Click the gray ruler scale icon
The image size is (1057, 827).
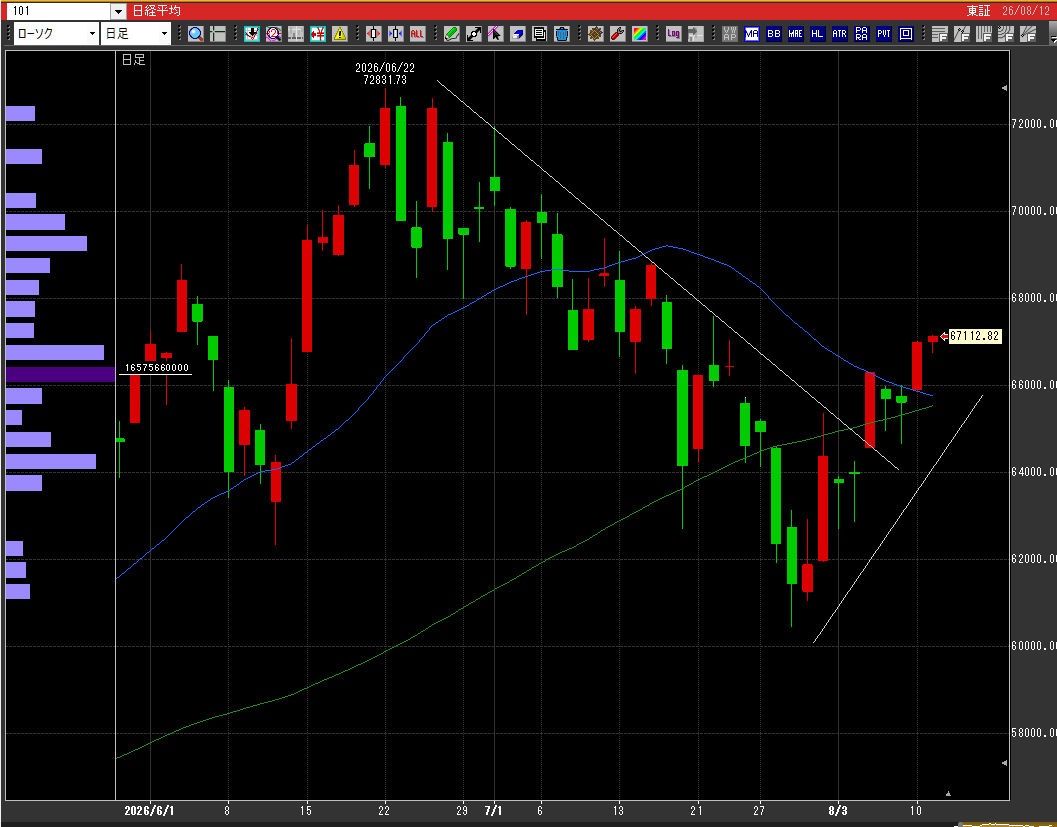point(296,34)
